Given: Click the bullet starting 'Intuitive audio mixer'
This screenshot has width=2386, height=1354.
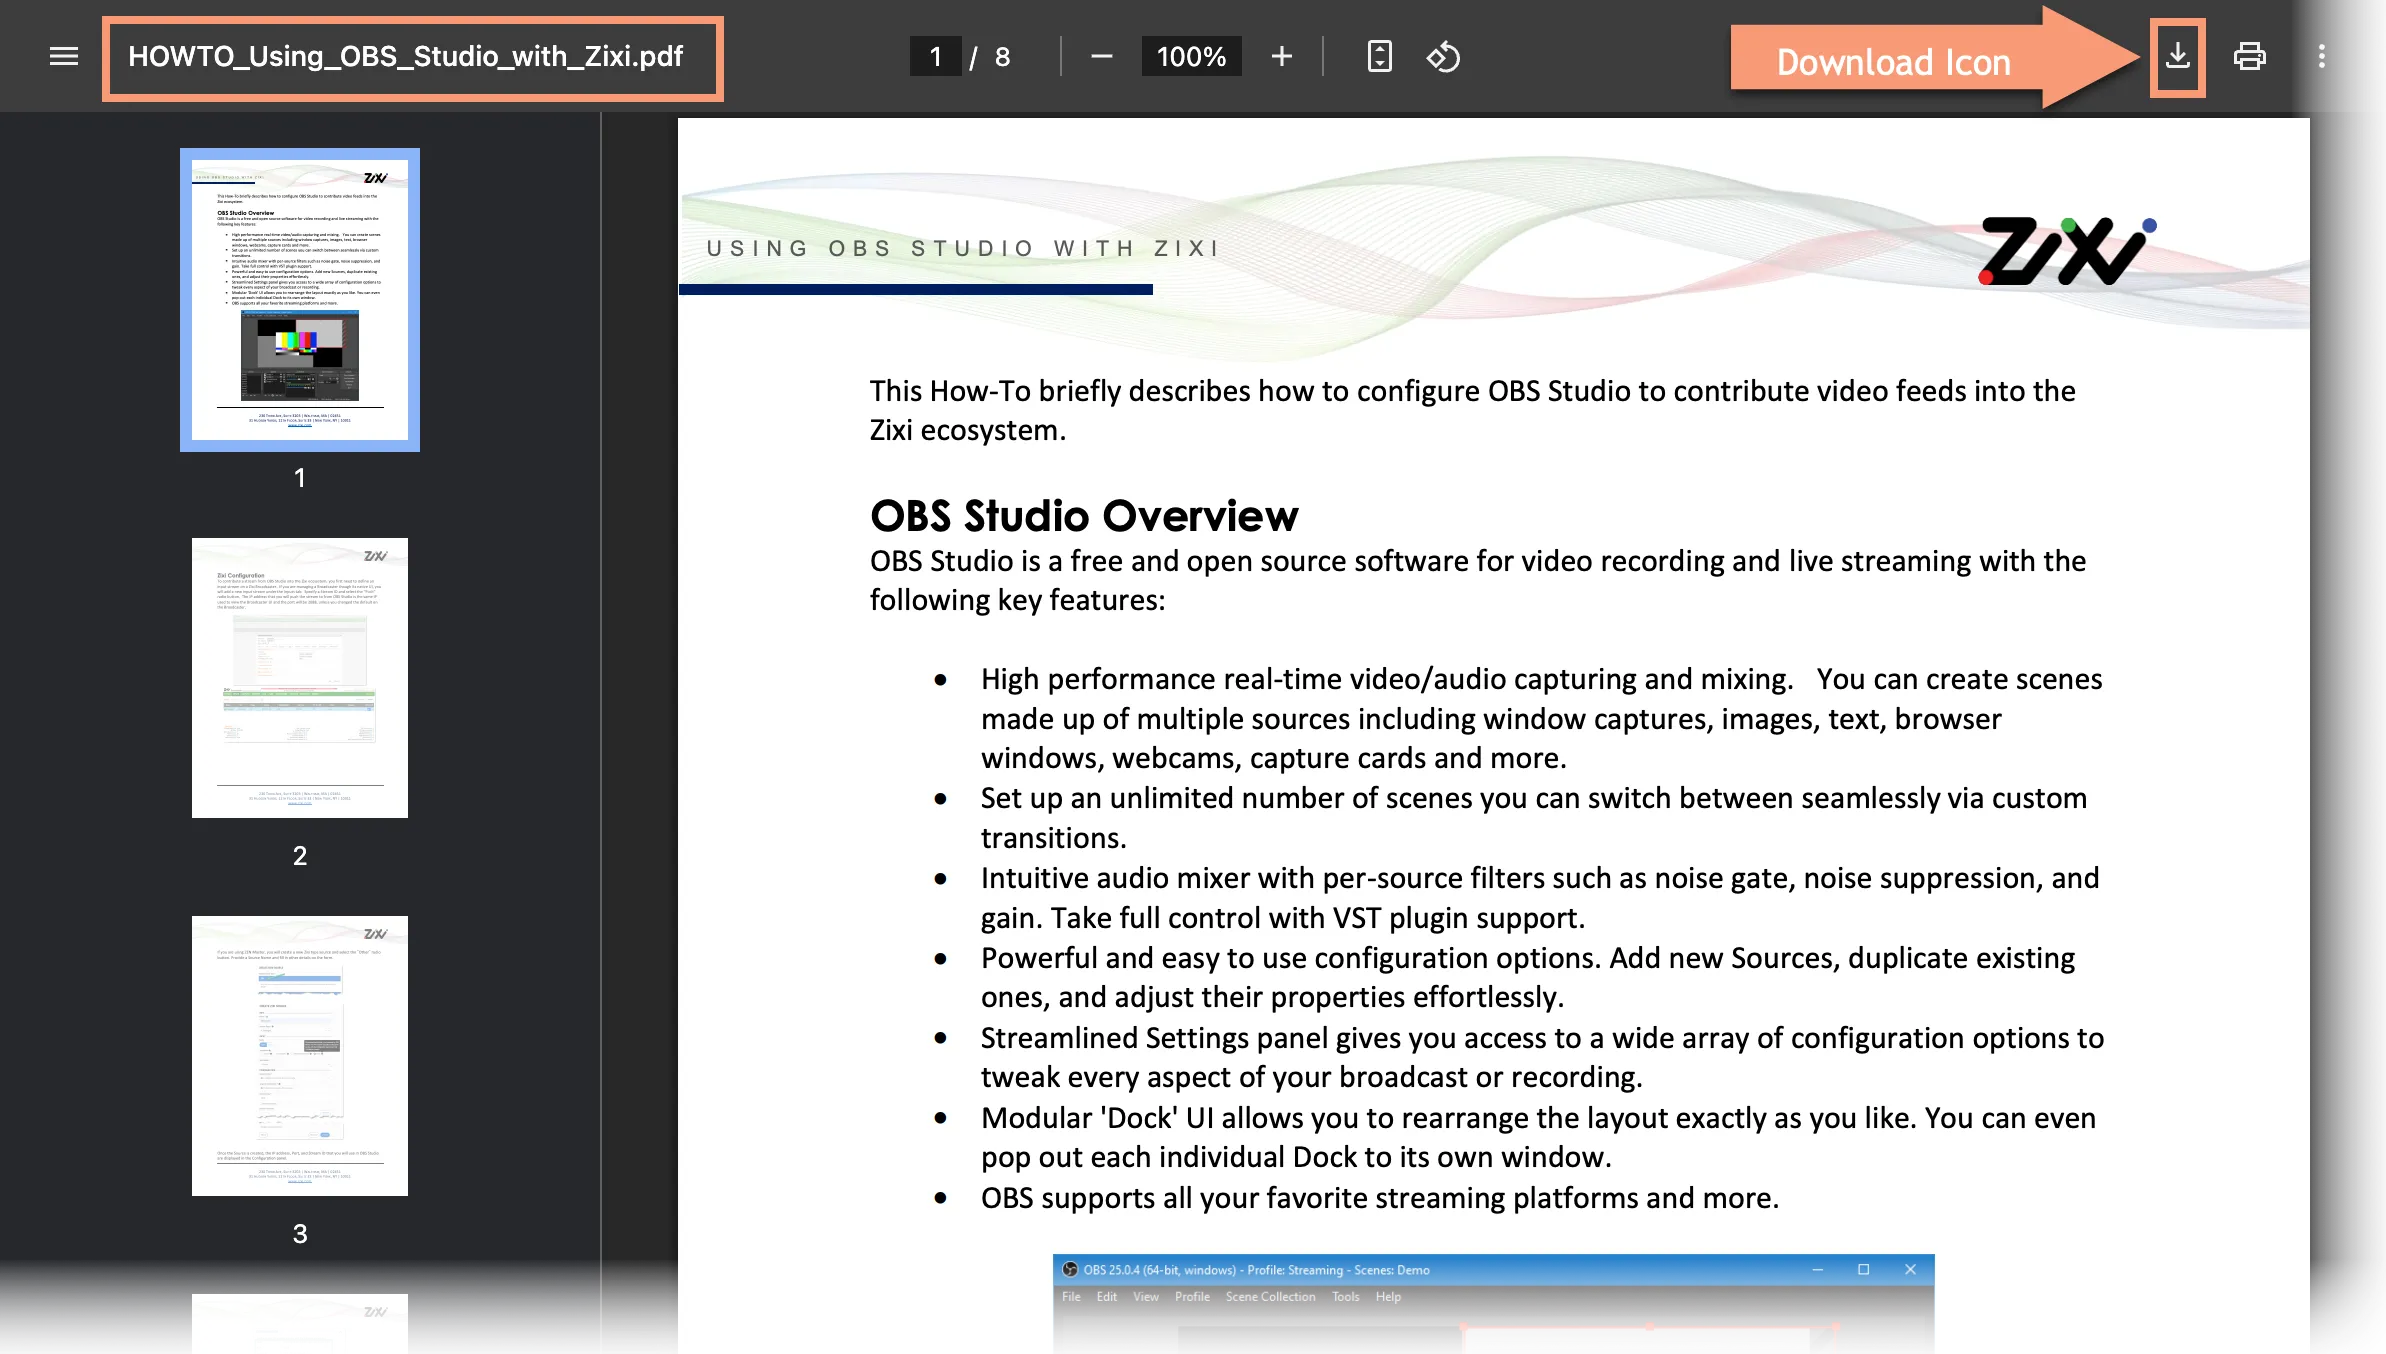Looking at the screenshot, I should coord(1540,897).
